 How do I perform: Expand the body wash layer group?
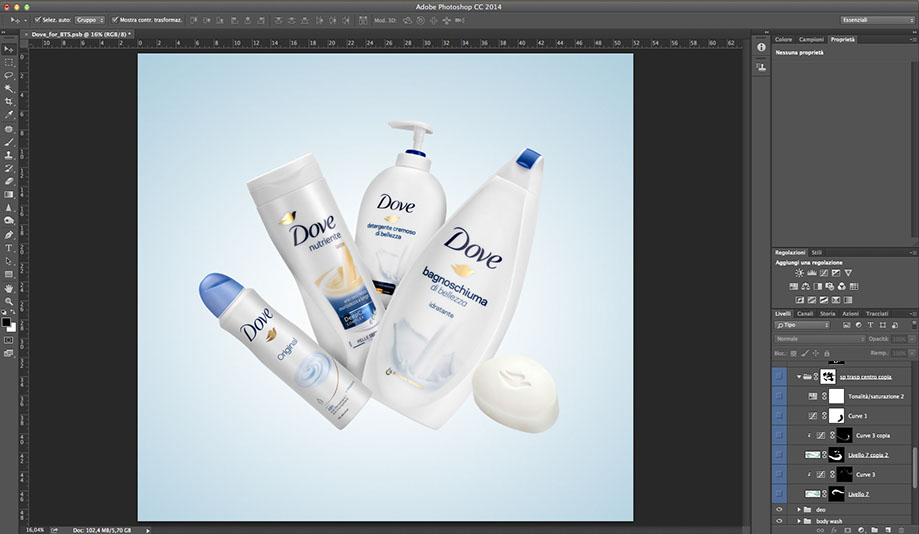(x=799, y=521)
